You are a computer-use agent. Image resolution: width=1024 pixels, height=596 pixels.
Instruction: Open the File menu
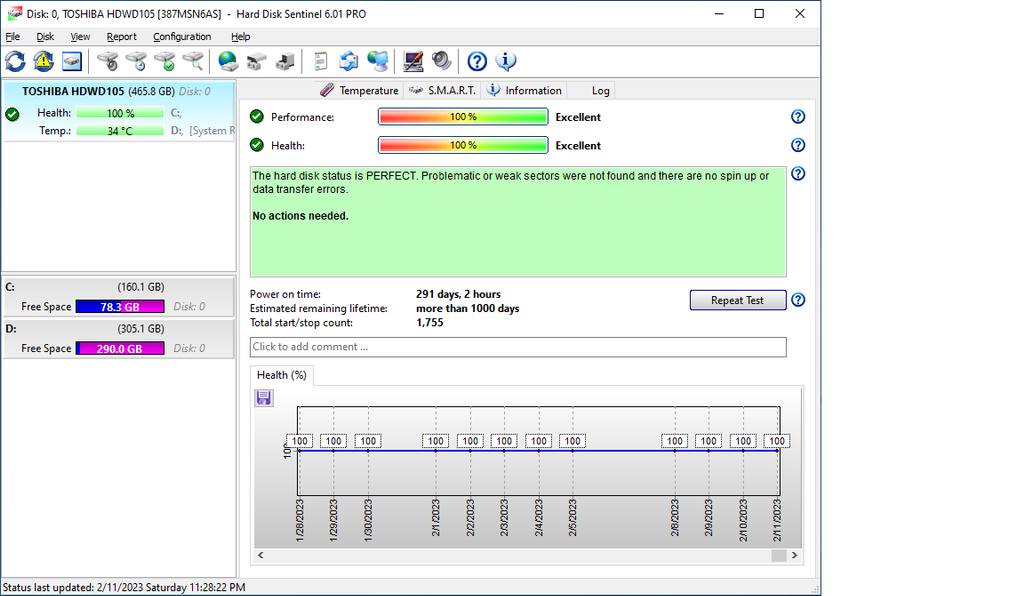point(12,37)
